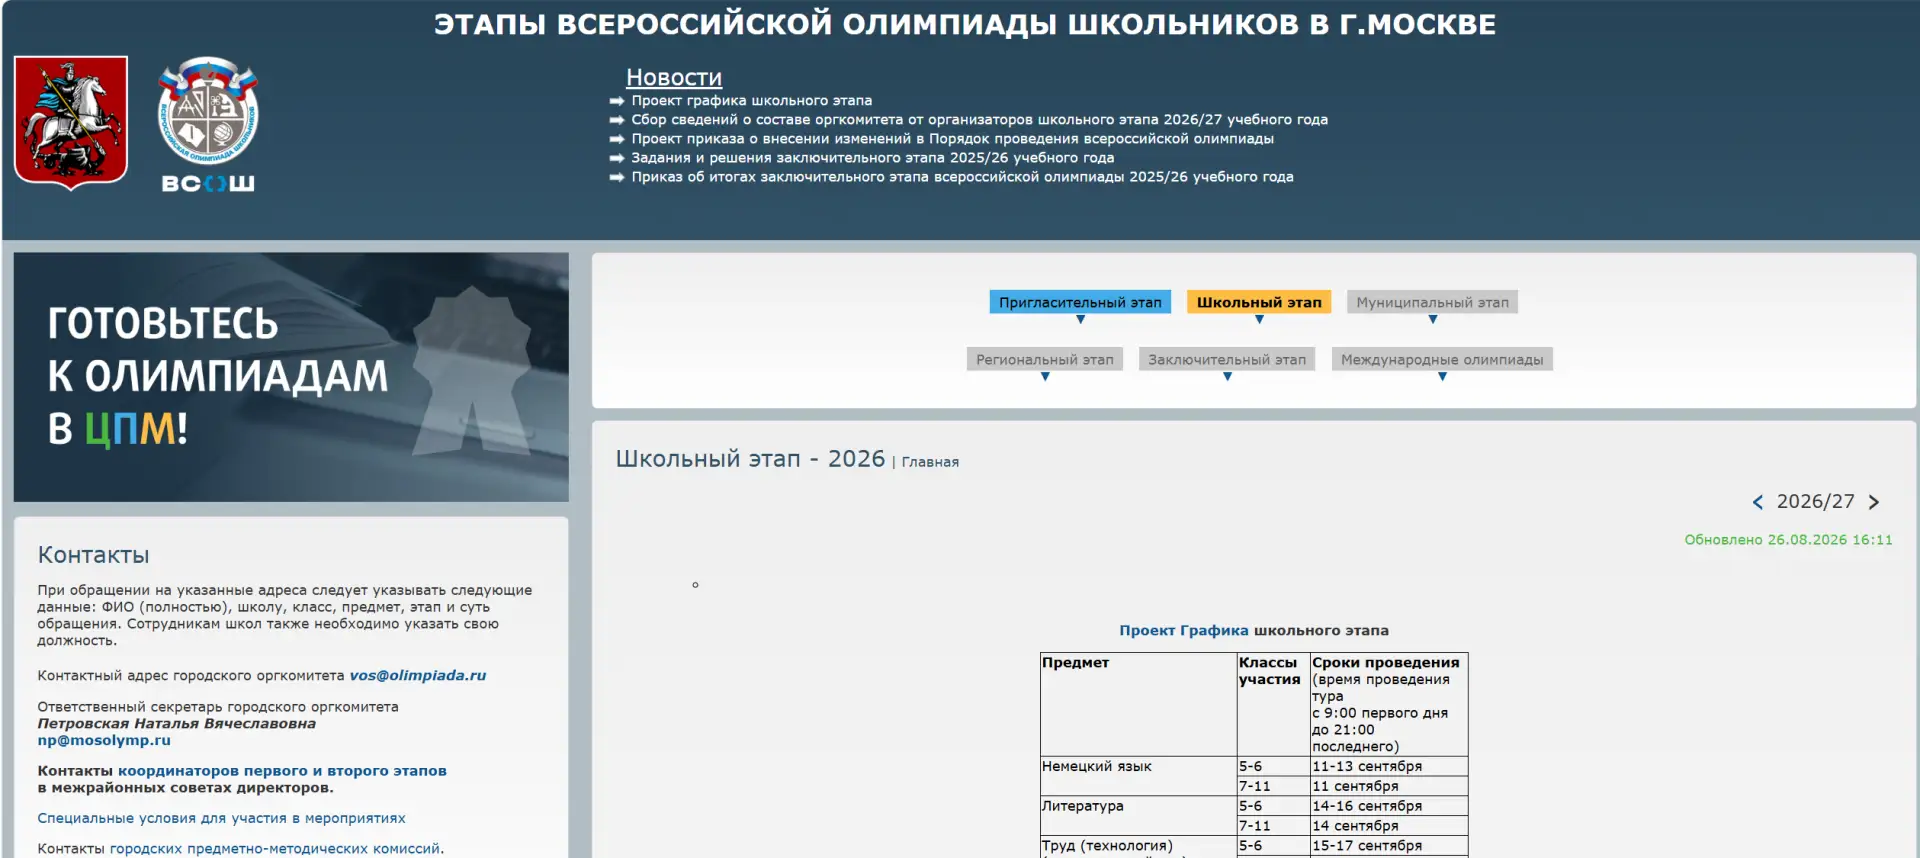1920x858 pixels.
Task: Expand dropdown arrow under Международные олимпиады
Action: click(1442, 377)
